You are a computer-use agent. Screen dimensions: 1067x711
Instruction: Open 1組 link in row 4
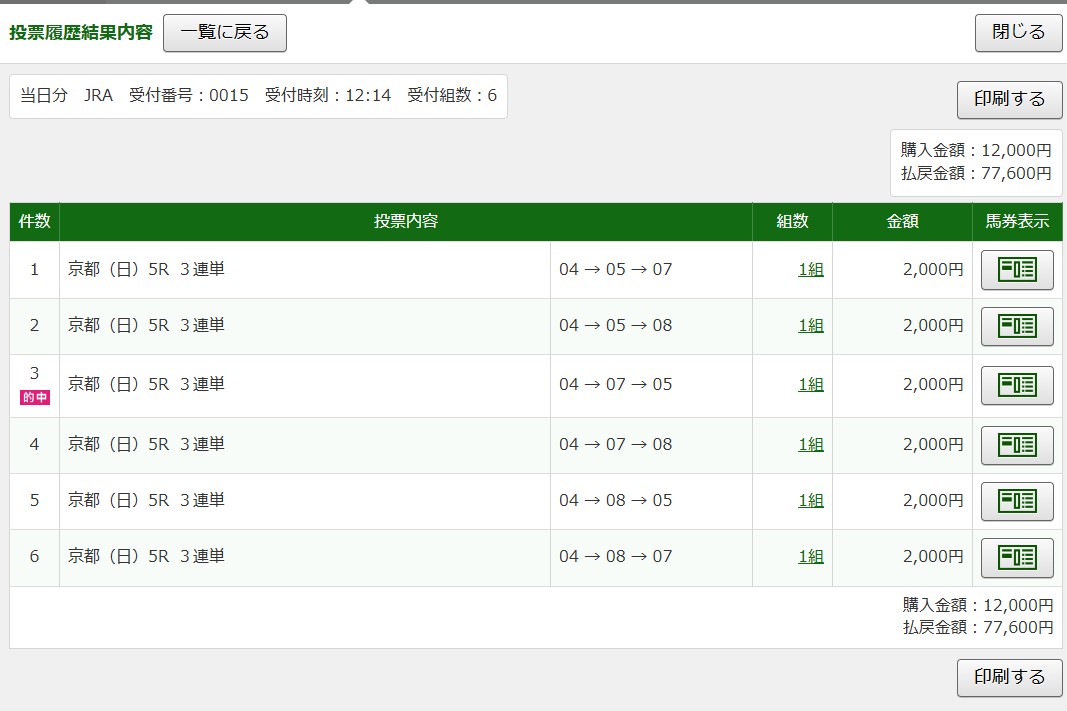tap(810, 444)
